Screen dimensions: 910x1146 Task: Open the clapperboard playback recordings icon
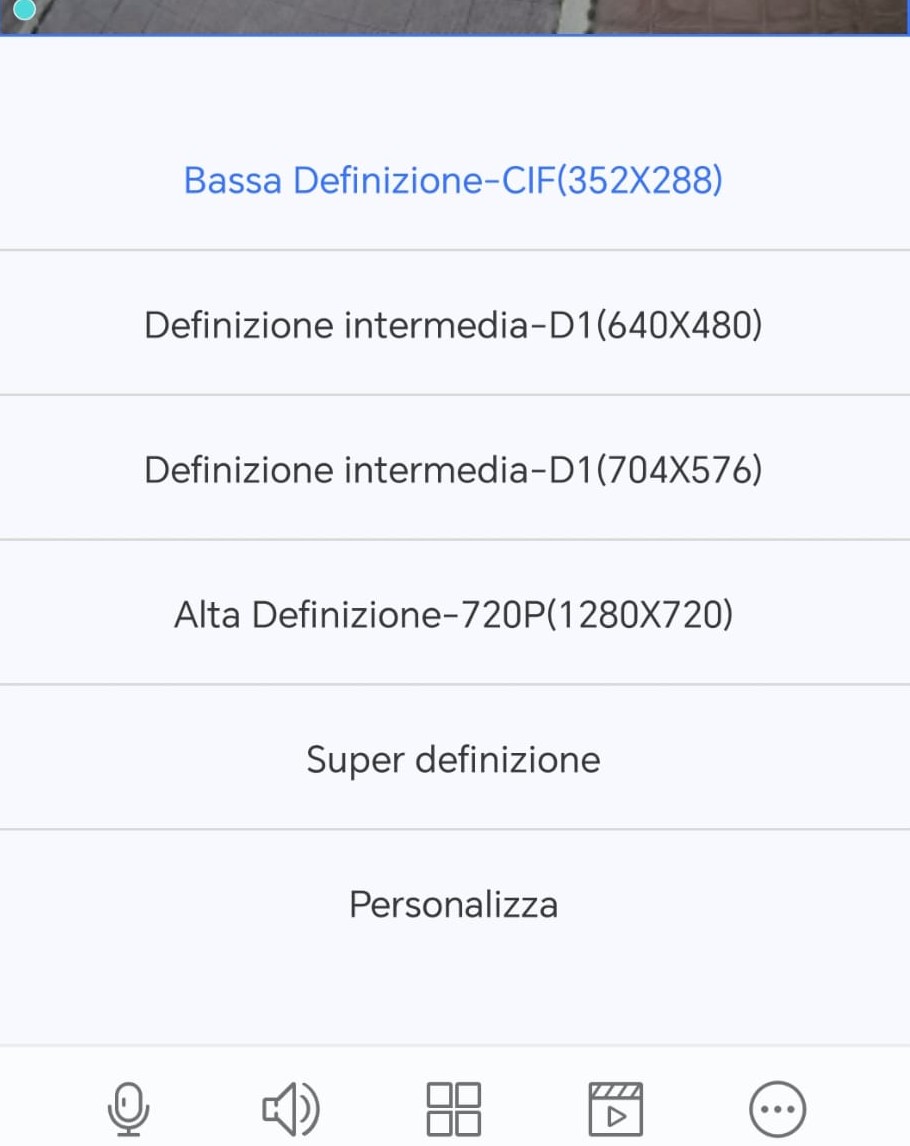pos(615,1109)
